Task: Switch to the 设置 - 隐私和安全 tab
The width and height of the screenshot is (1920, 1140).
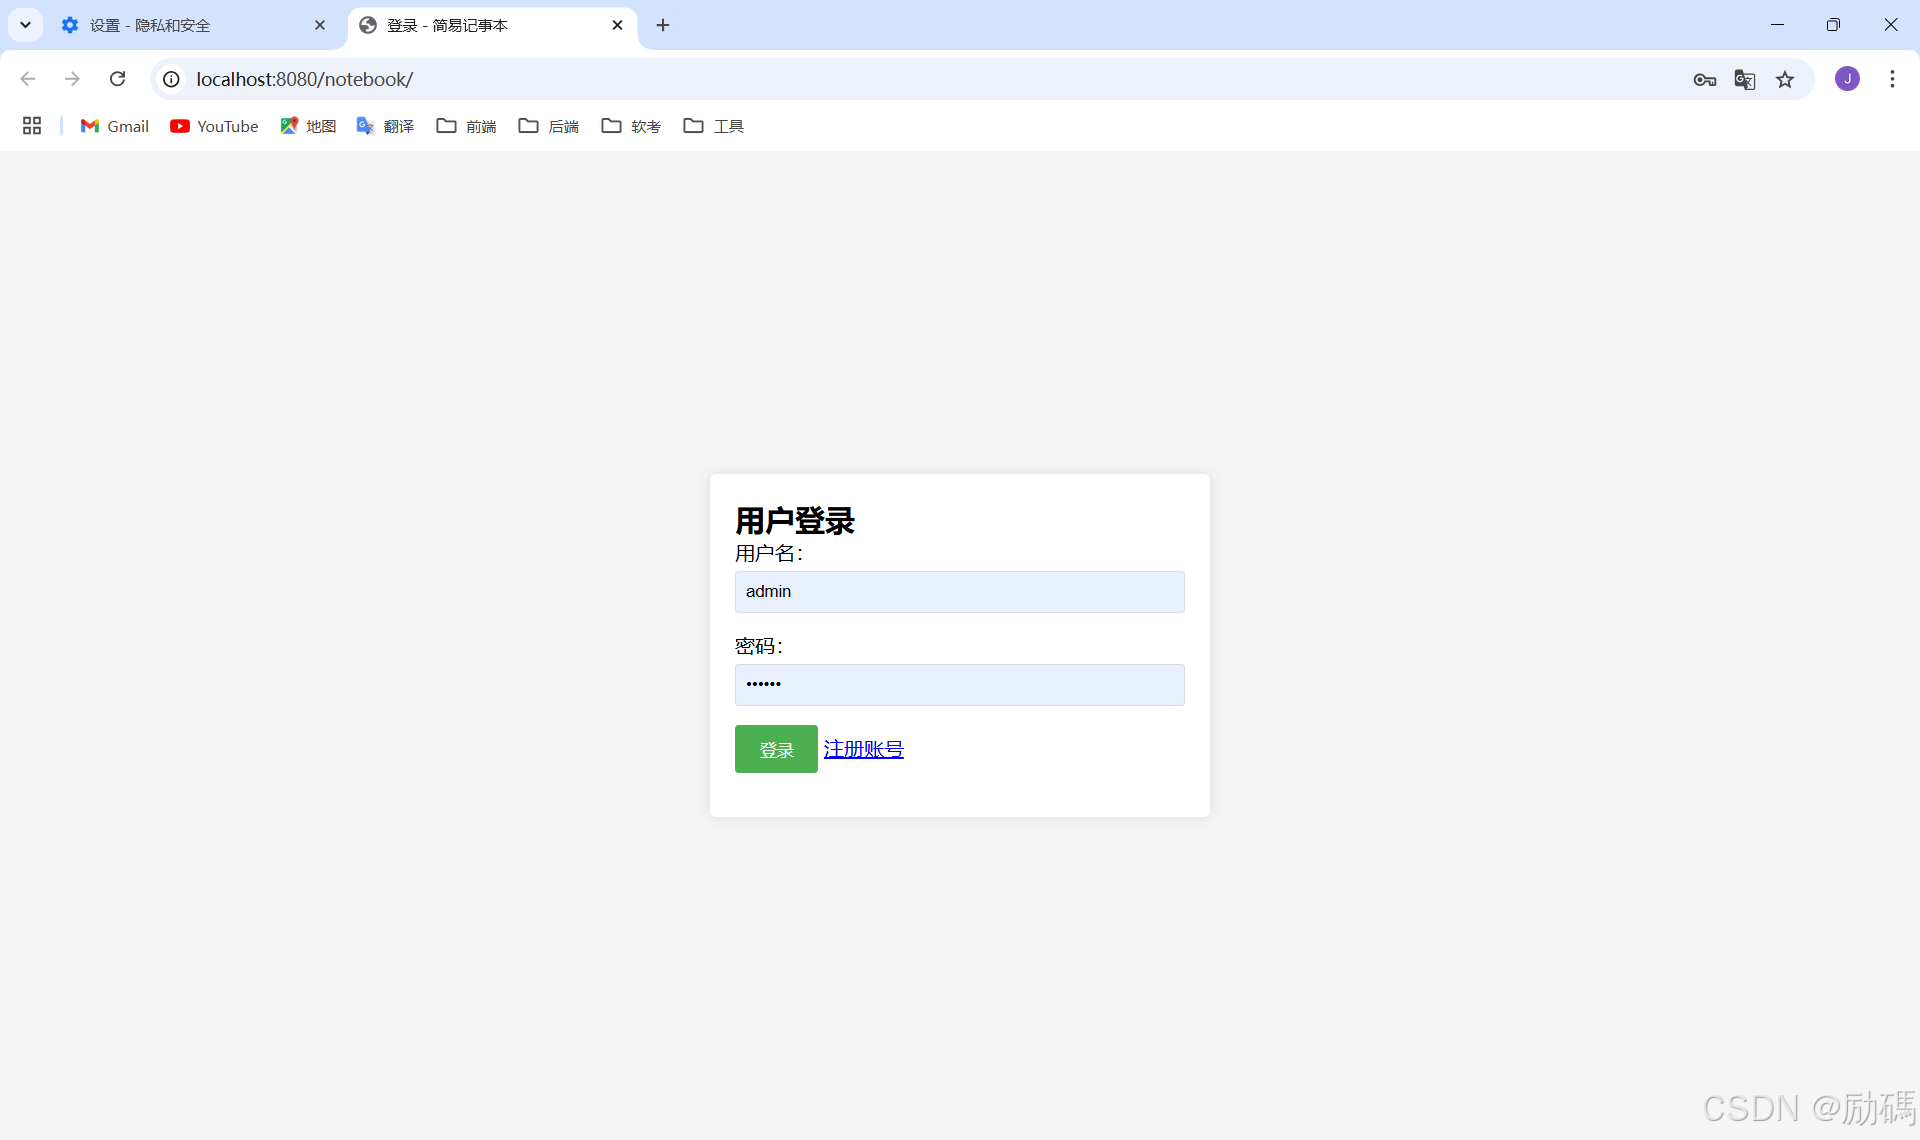Action: click(170, 25)
